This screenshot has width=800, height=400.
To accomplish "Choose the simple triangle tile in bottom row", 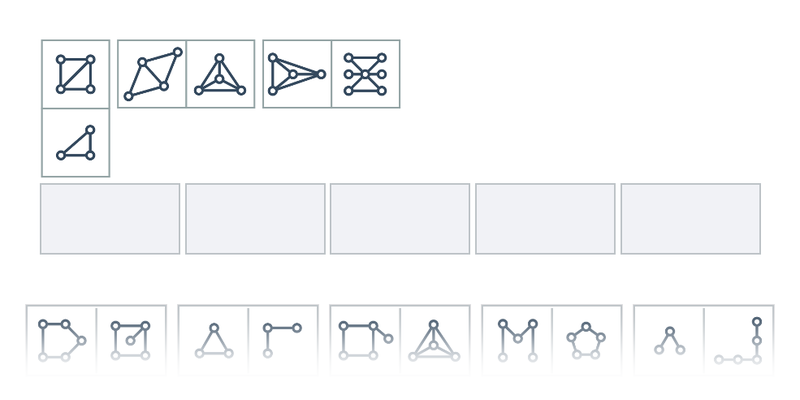I will pos(214,340).
